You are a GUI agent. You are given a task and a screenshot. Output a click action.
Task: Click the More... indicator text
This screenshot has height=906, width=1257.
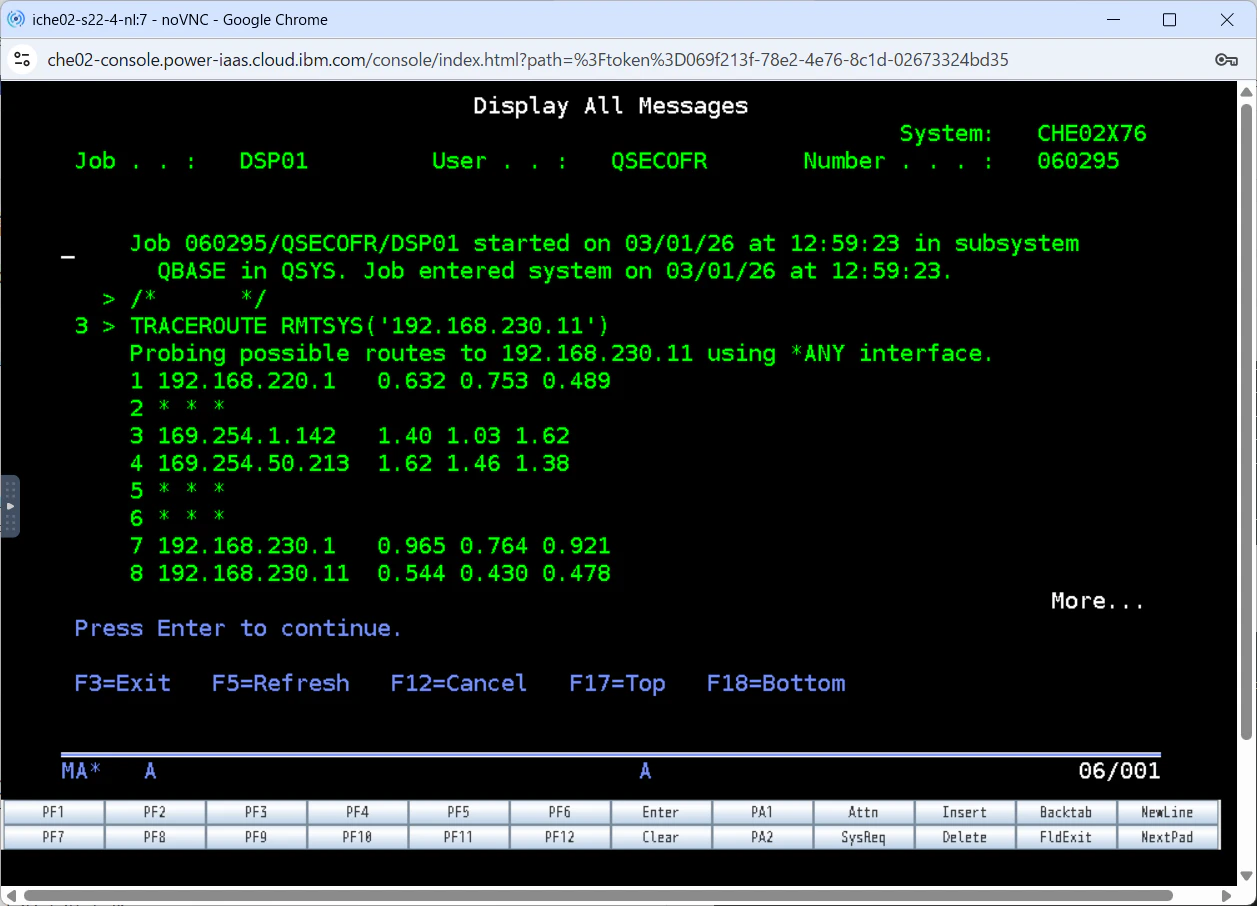1098,601
